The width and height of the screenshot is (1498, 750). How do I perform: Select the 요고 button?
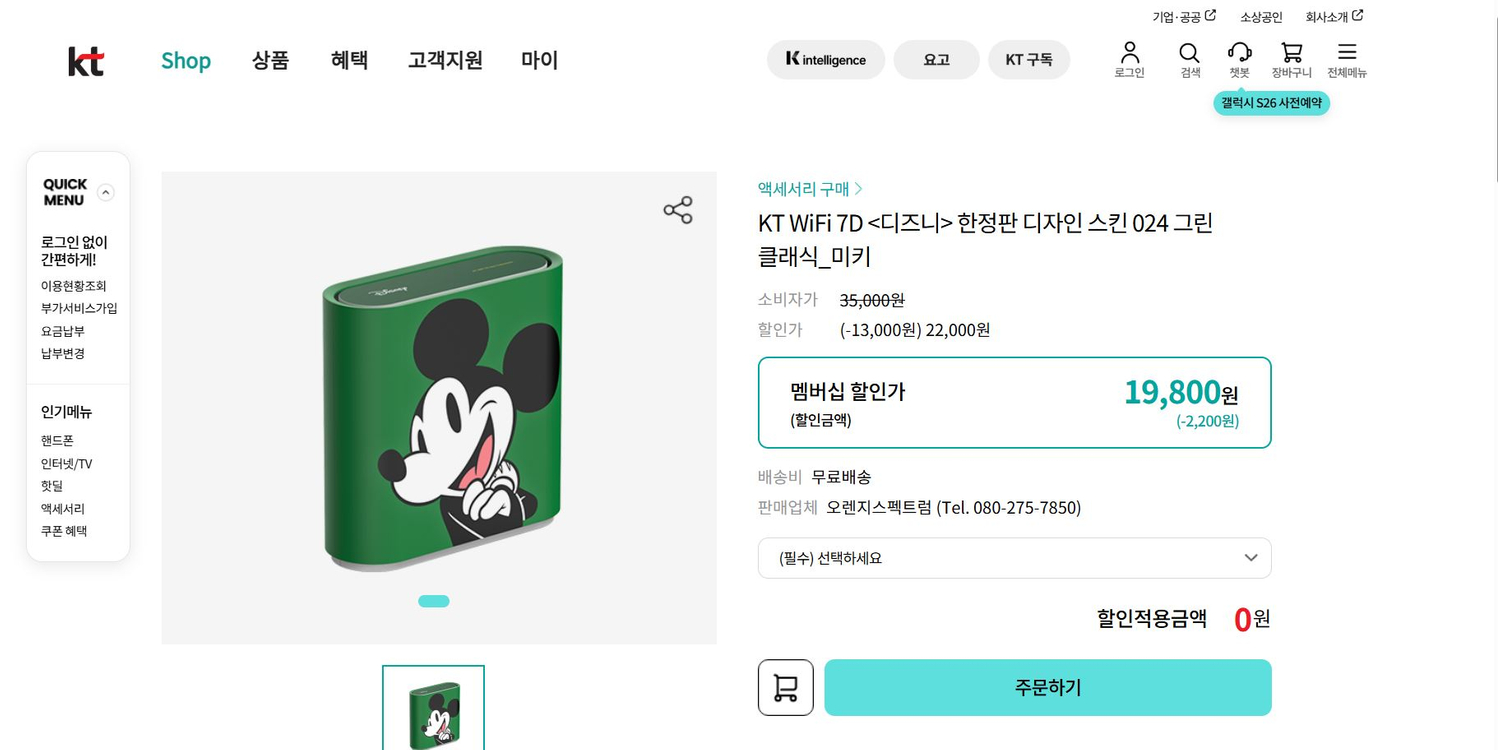pos(936,59)
